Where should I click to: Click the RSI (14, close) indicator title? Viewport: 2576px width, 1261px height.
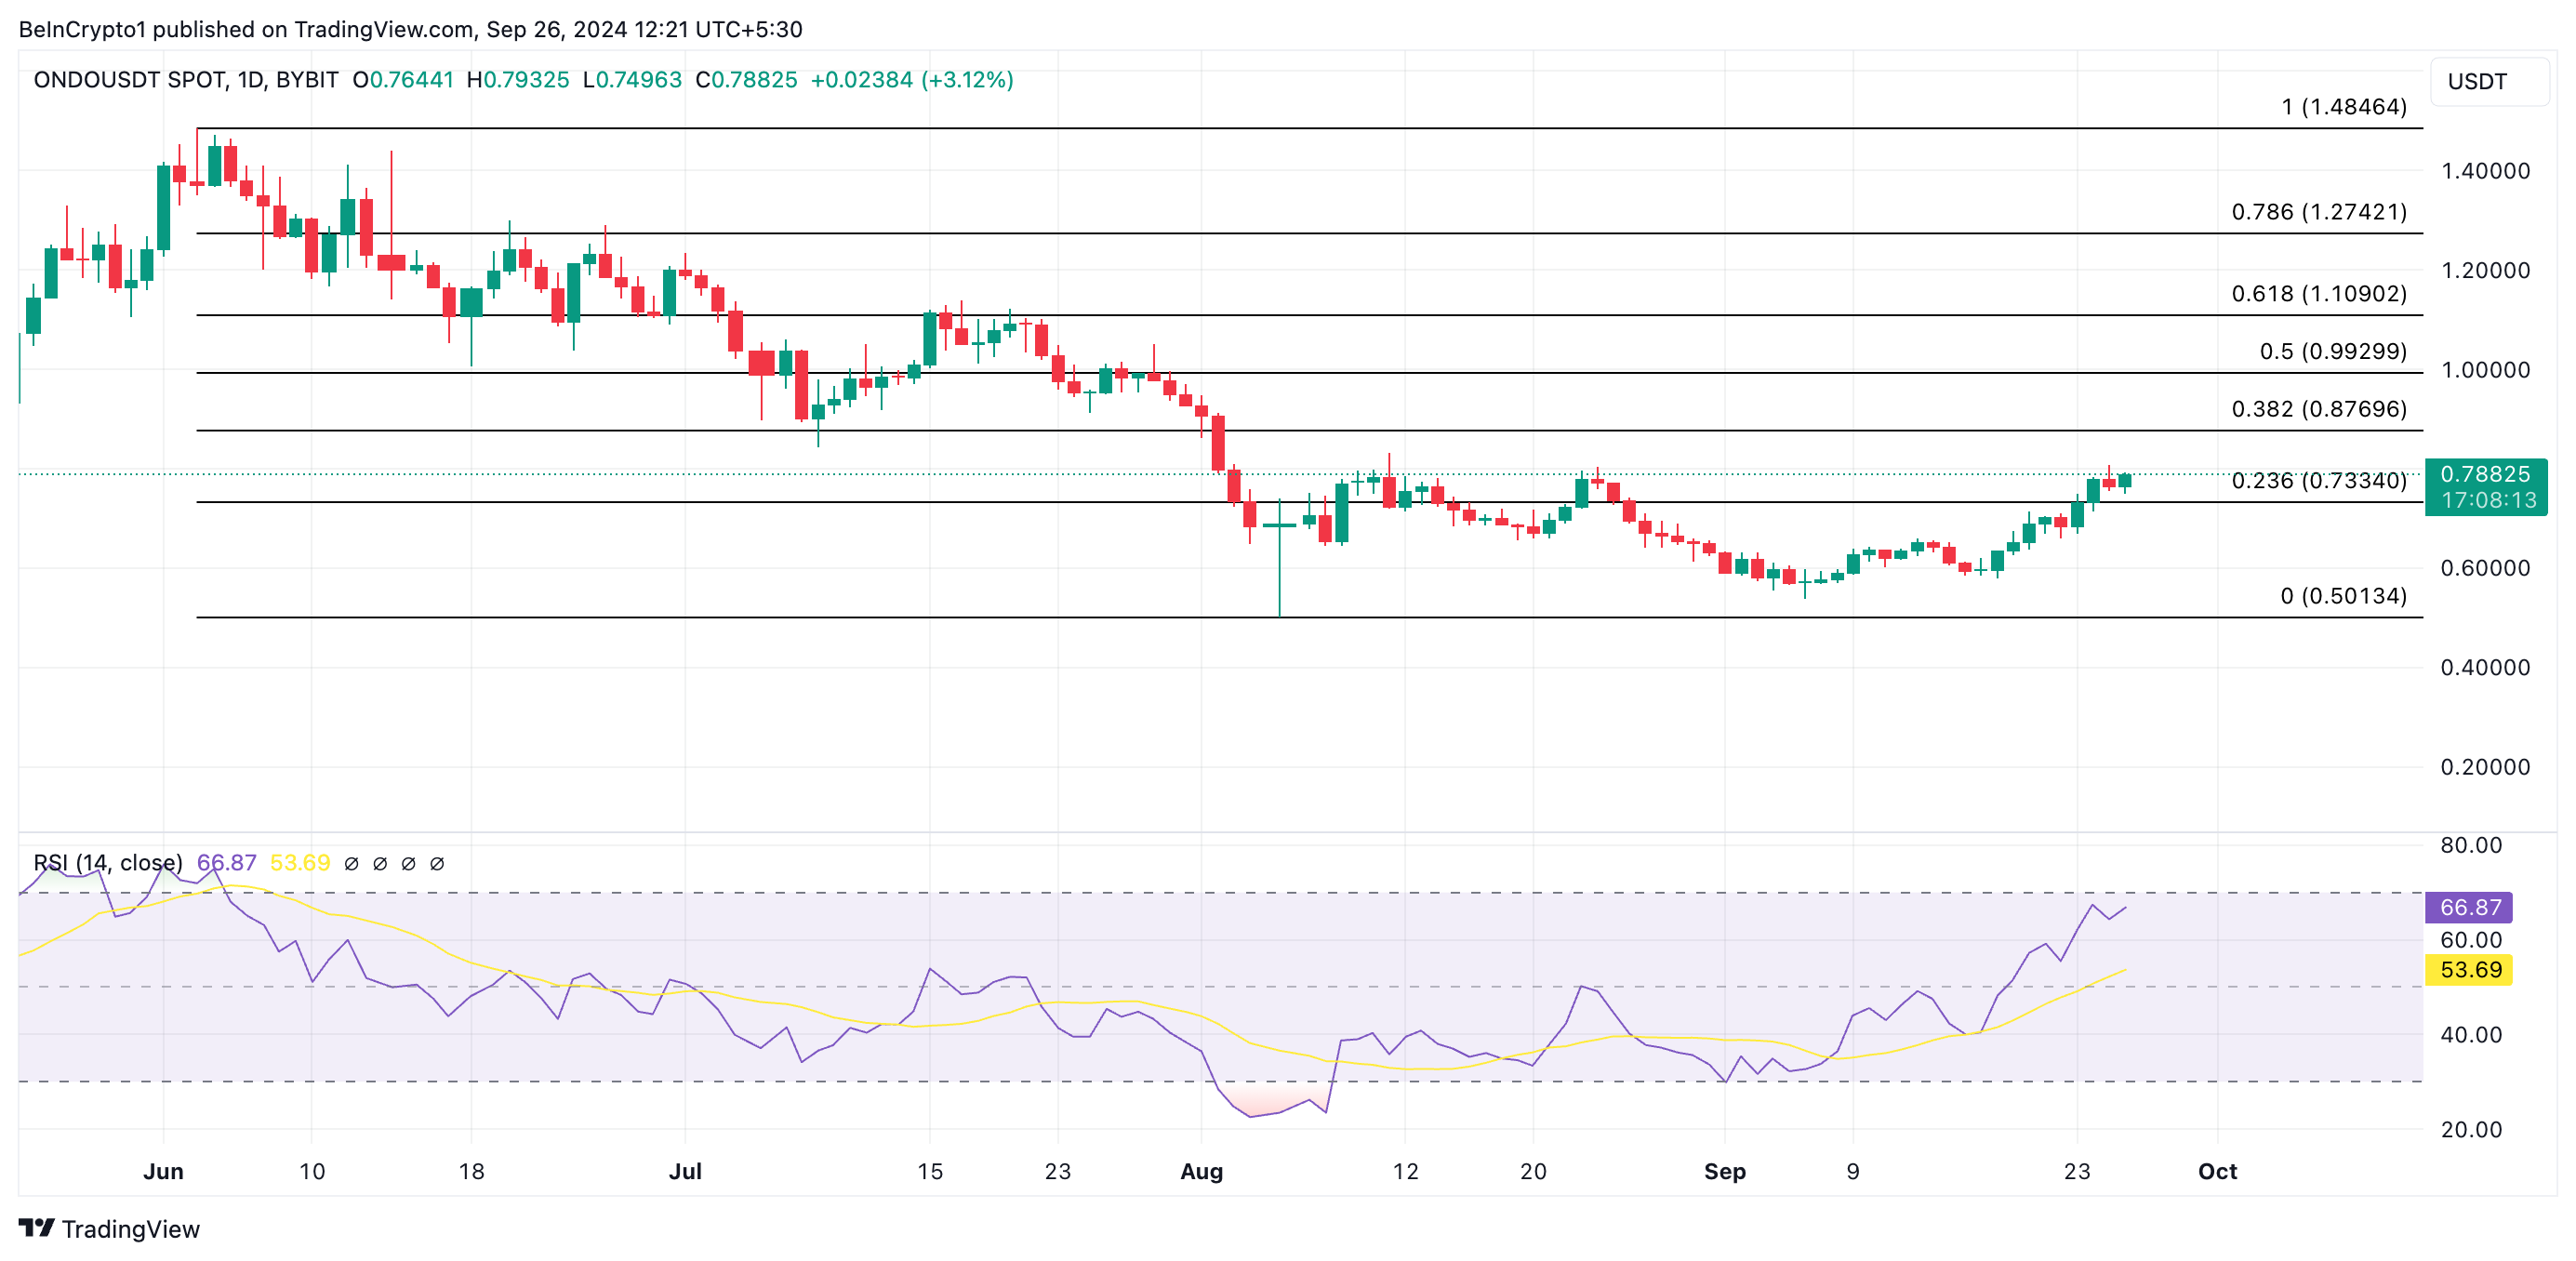click(x=108, y=862)
